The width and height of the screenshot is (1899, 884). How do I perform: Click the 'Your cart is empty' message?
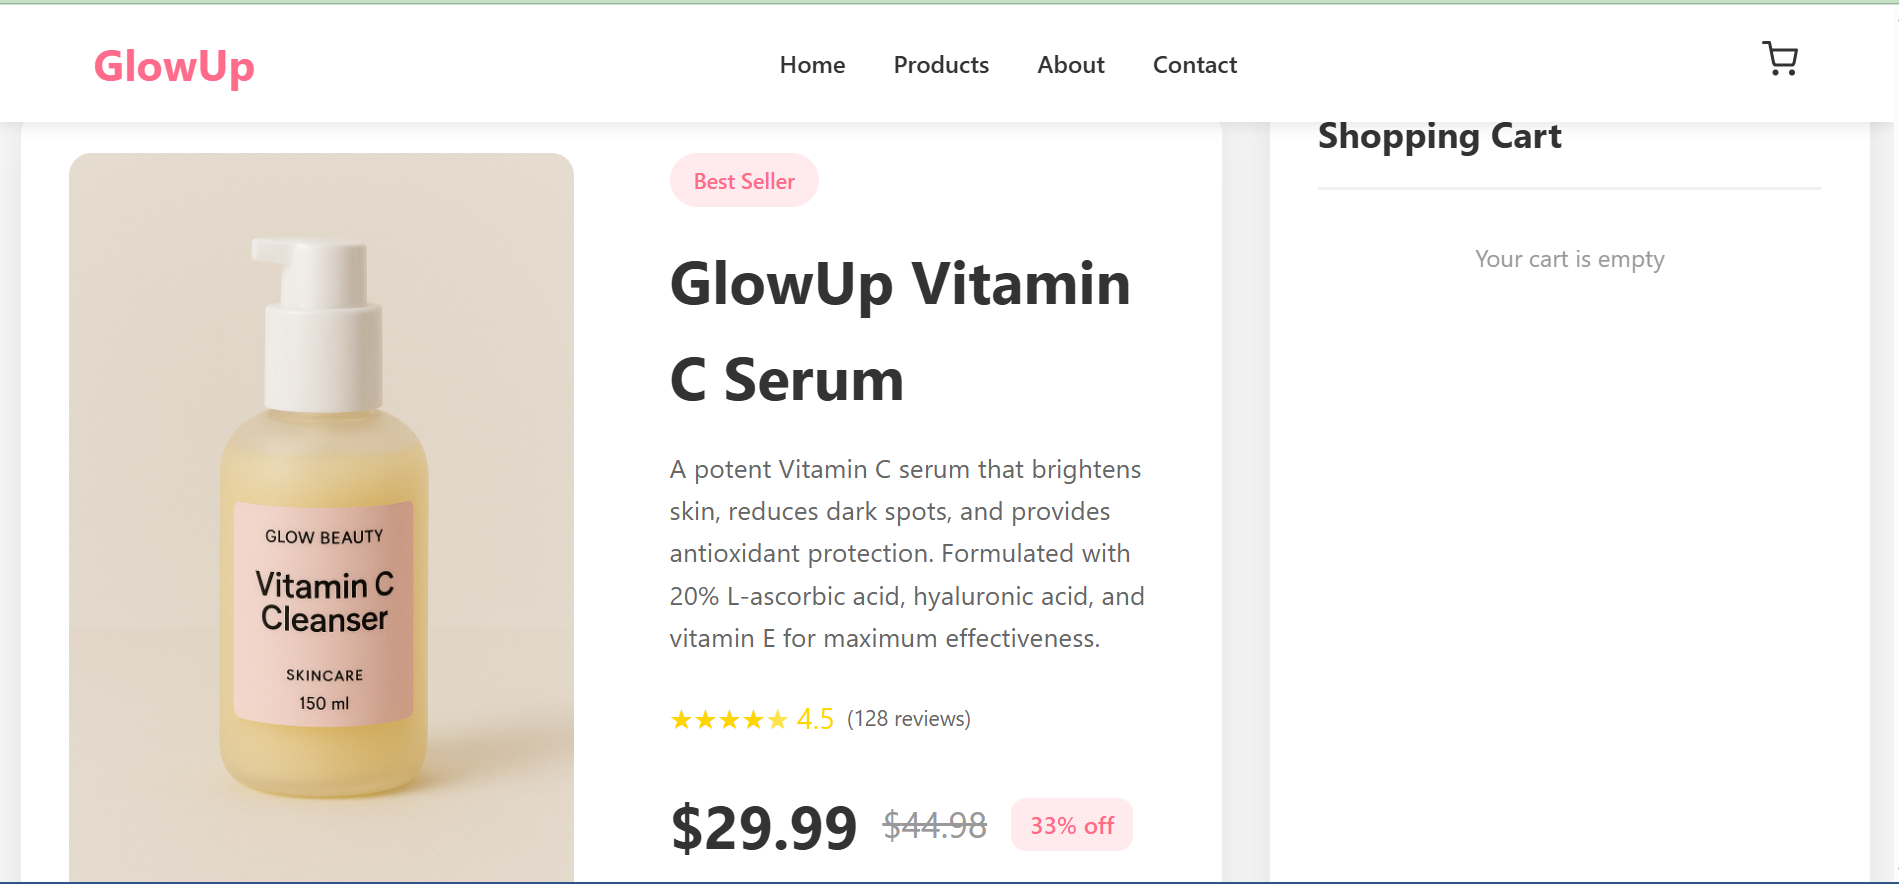coord(1569,260)
